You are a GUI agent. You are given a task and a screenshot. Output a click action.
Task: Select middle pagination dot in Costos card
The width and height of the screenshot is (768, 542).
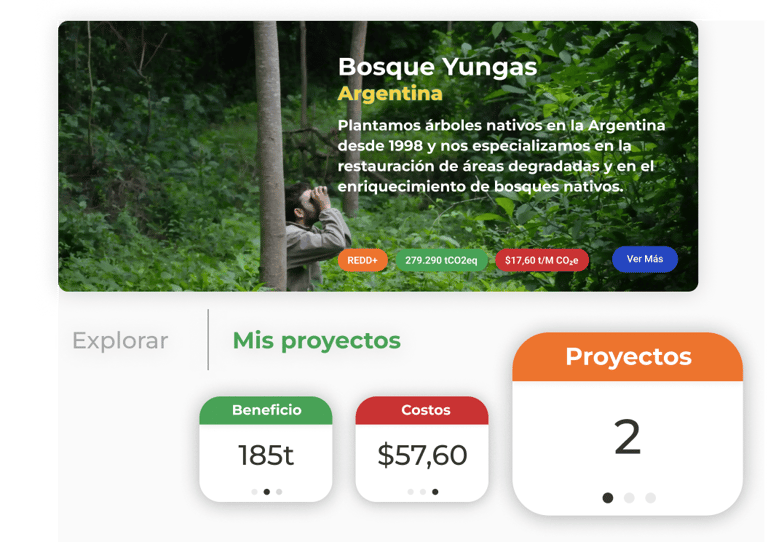pos(423,492)
